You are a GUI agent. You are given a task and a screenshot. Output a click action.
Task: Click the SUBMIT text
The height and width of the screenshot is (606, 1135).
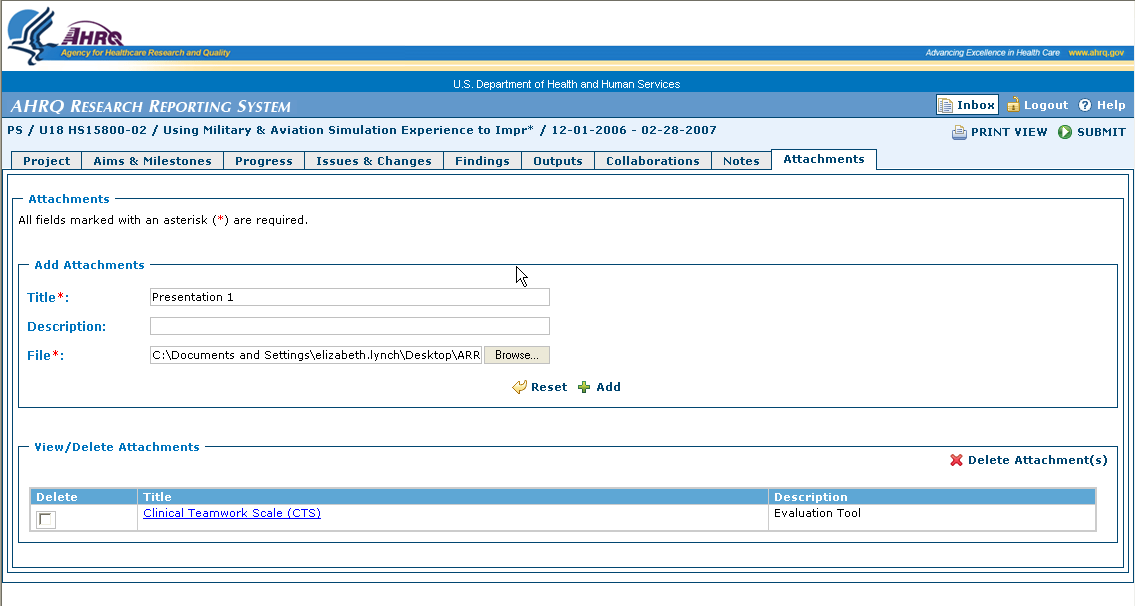1101,132
